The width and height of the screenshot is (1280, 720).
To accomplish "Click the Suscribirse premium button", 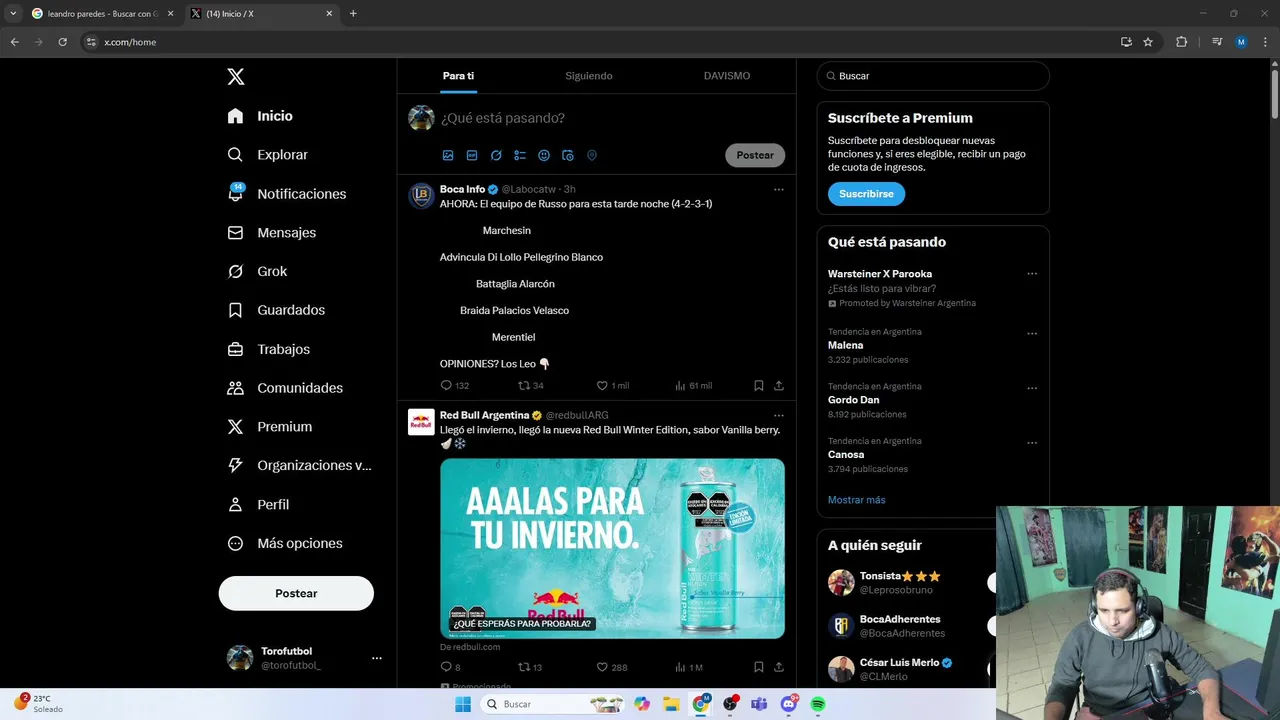I will tap(866, 194).
